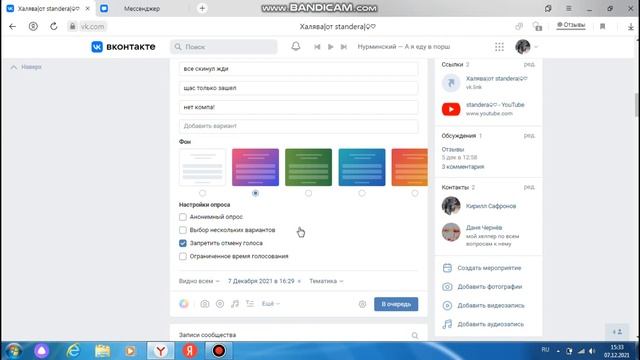
Task: Open 'Тематика' topic dropdown
Action: [x=326, y=281]
